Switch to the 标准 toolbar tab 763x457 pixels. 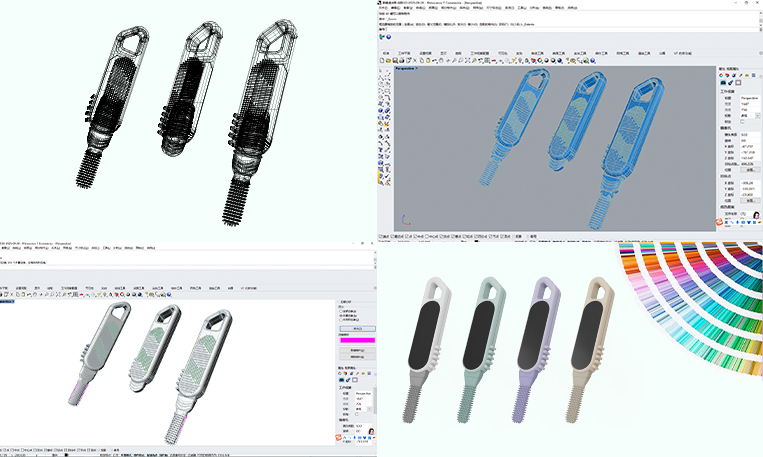tap(385, 53)
